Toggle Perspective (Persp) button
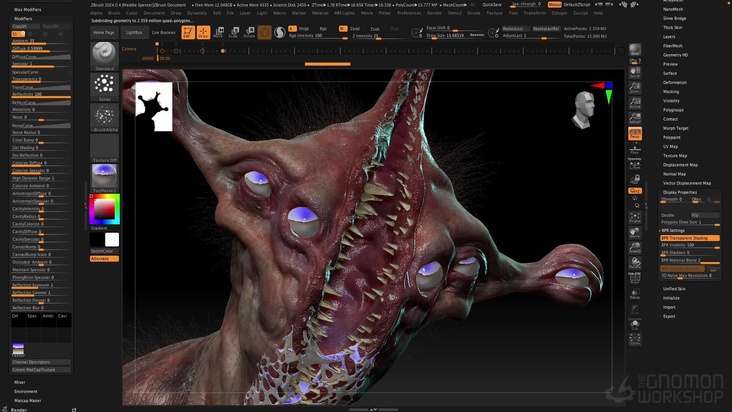The width and height of the screenshot is (732, 412). [635, 133]
